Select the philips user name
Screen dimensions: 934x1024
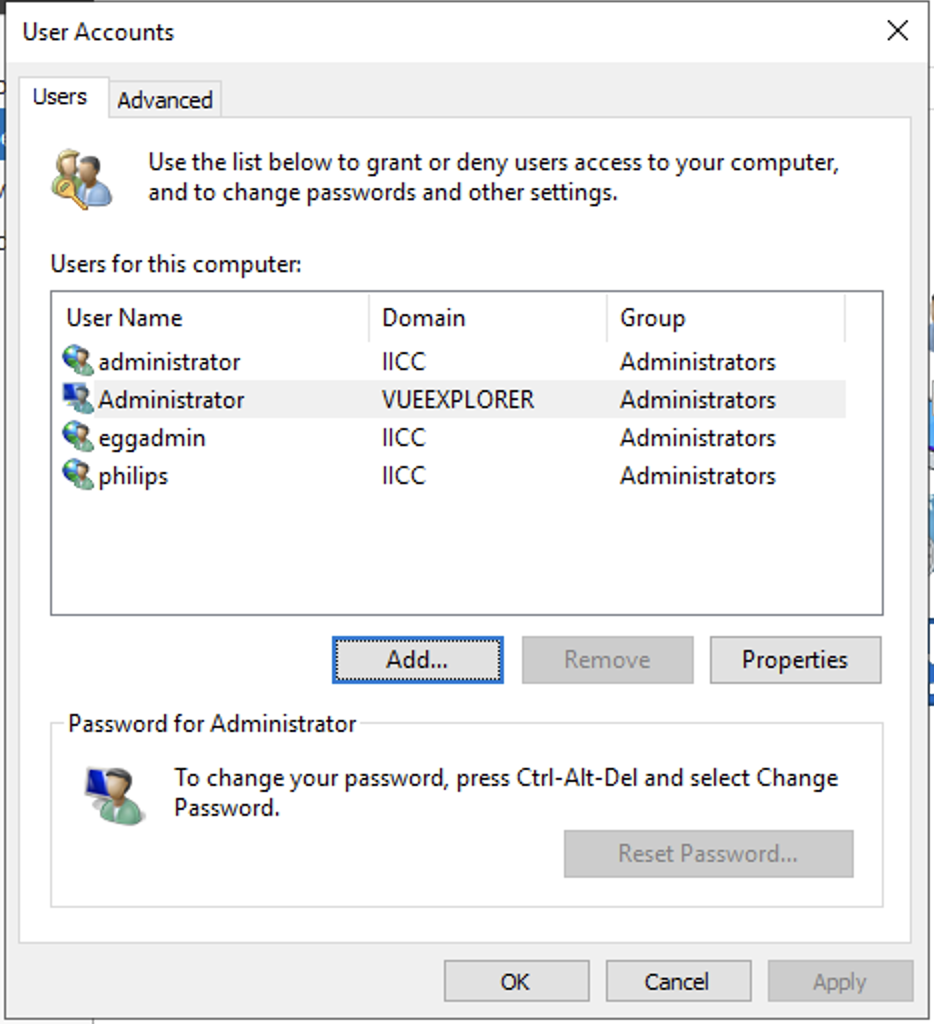133,475
